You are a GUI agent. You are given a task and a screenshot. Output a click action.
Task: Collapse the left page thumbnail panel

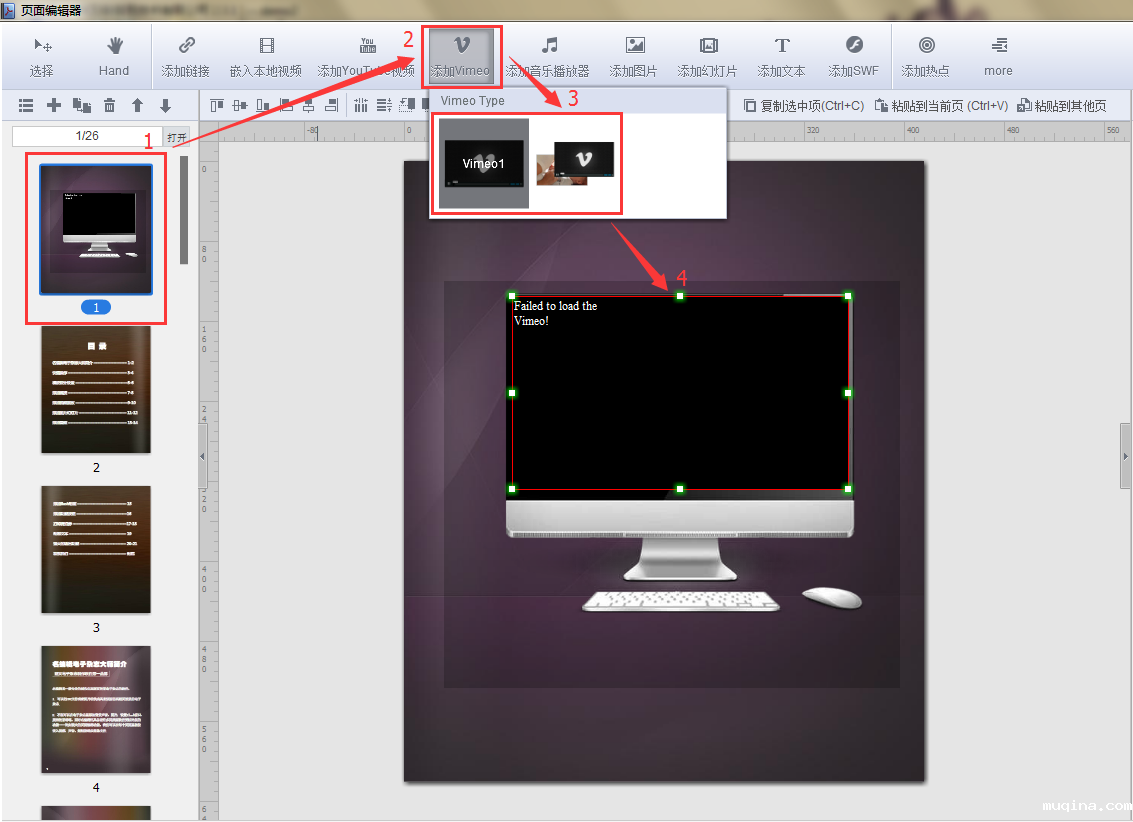203,455
